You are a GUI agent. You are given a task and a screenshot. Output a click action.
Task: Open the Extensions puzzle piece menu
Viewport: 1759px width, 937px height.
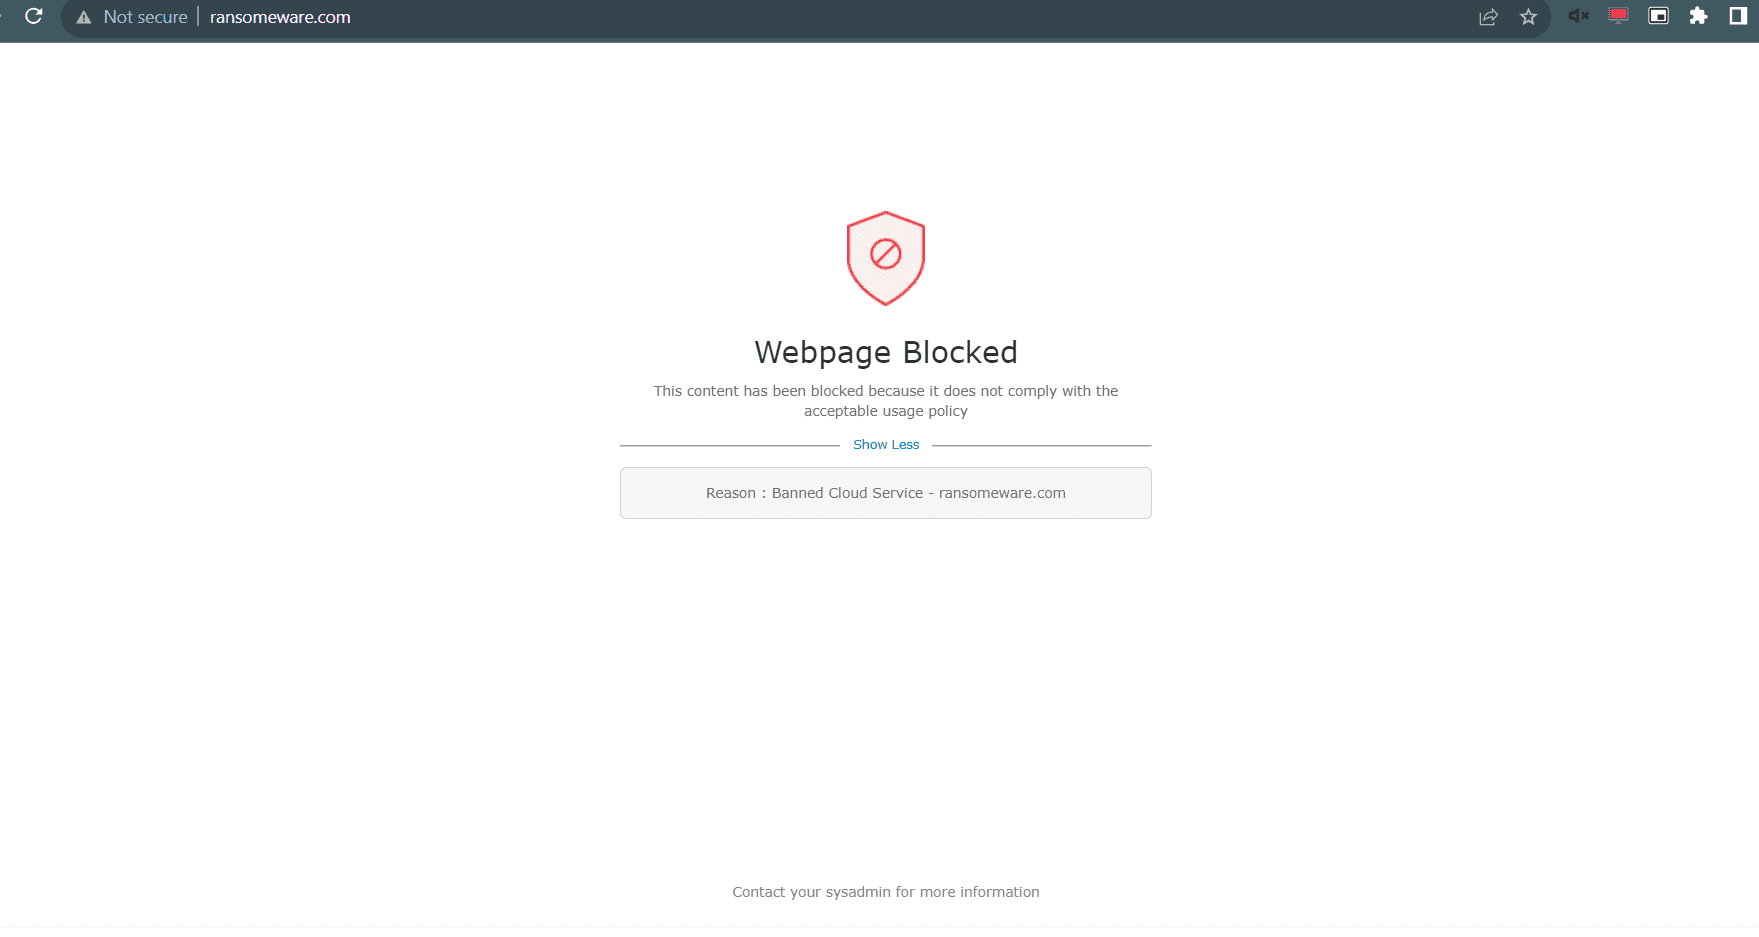tap(1699, 16)
